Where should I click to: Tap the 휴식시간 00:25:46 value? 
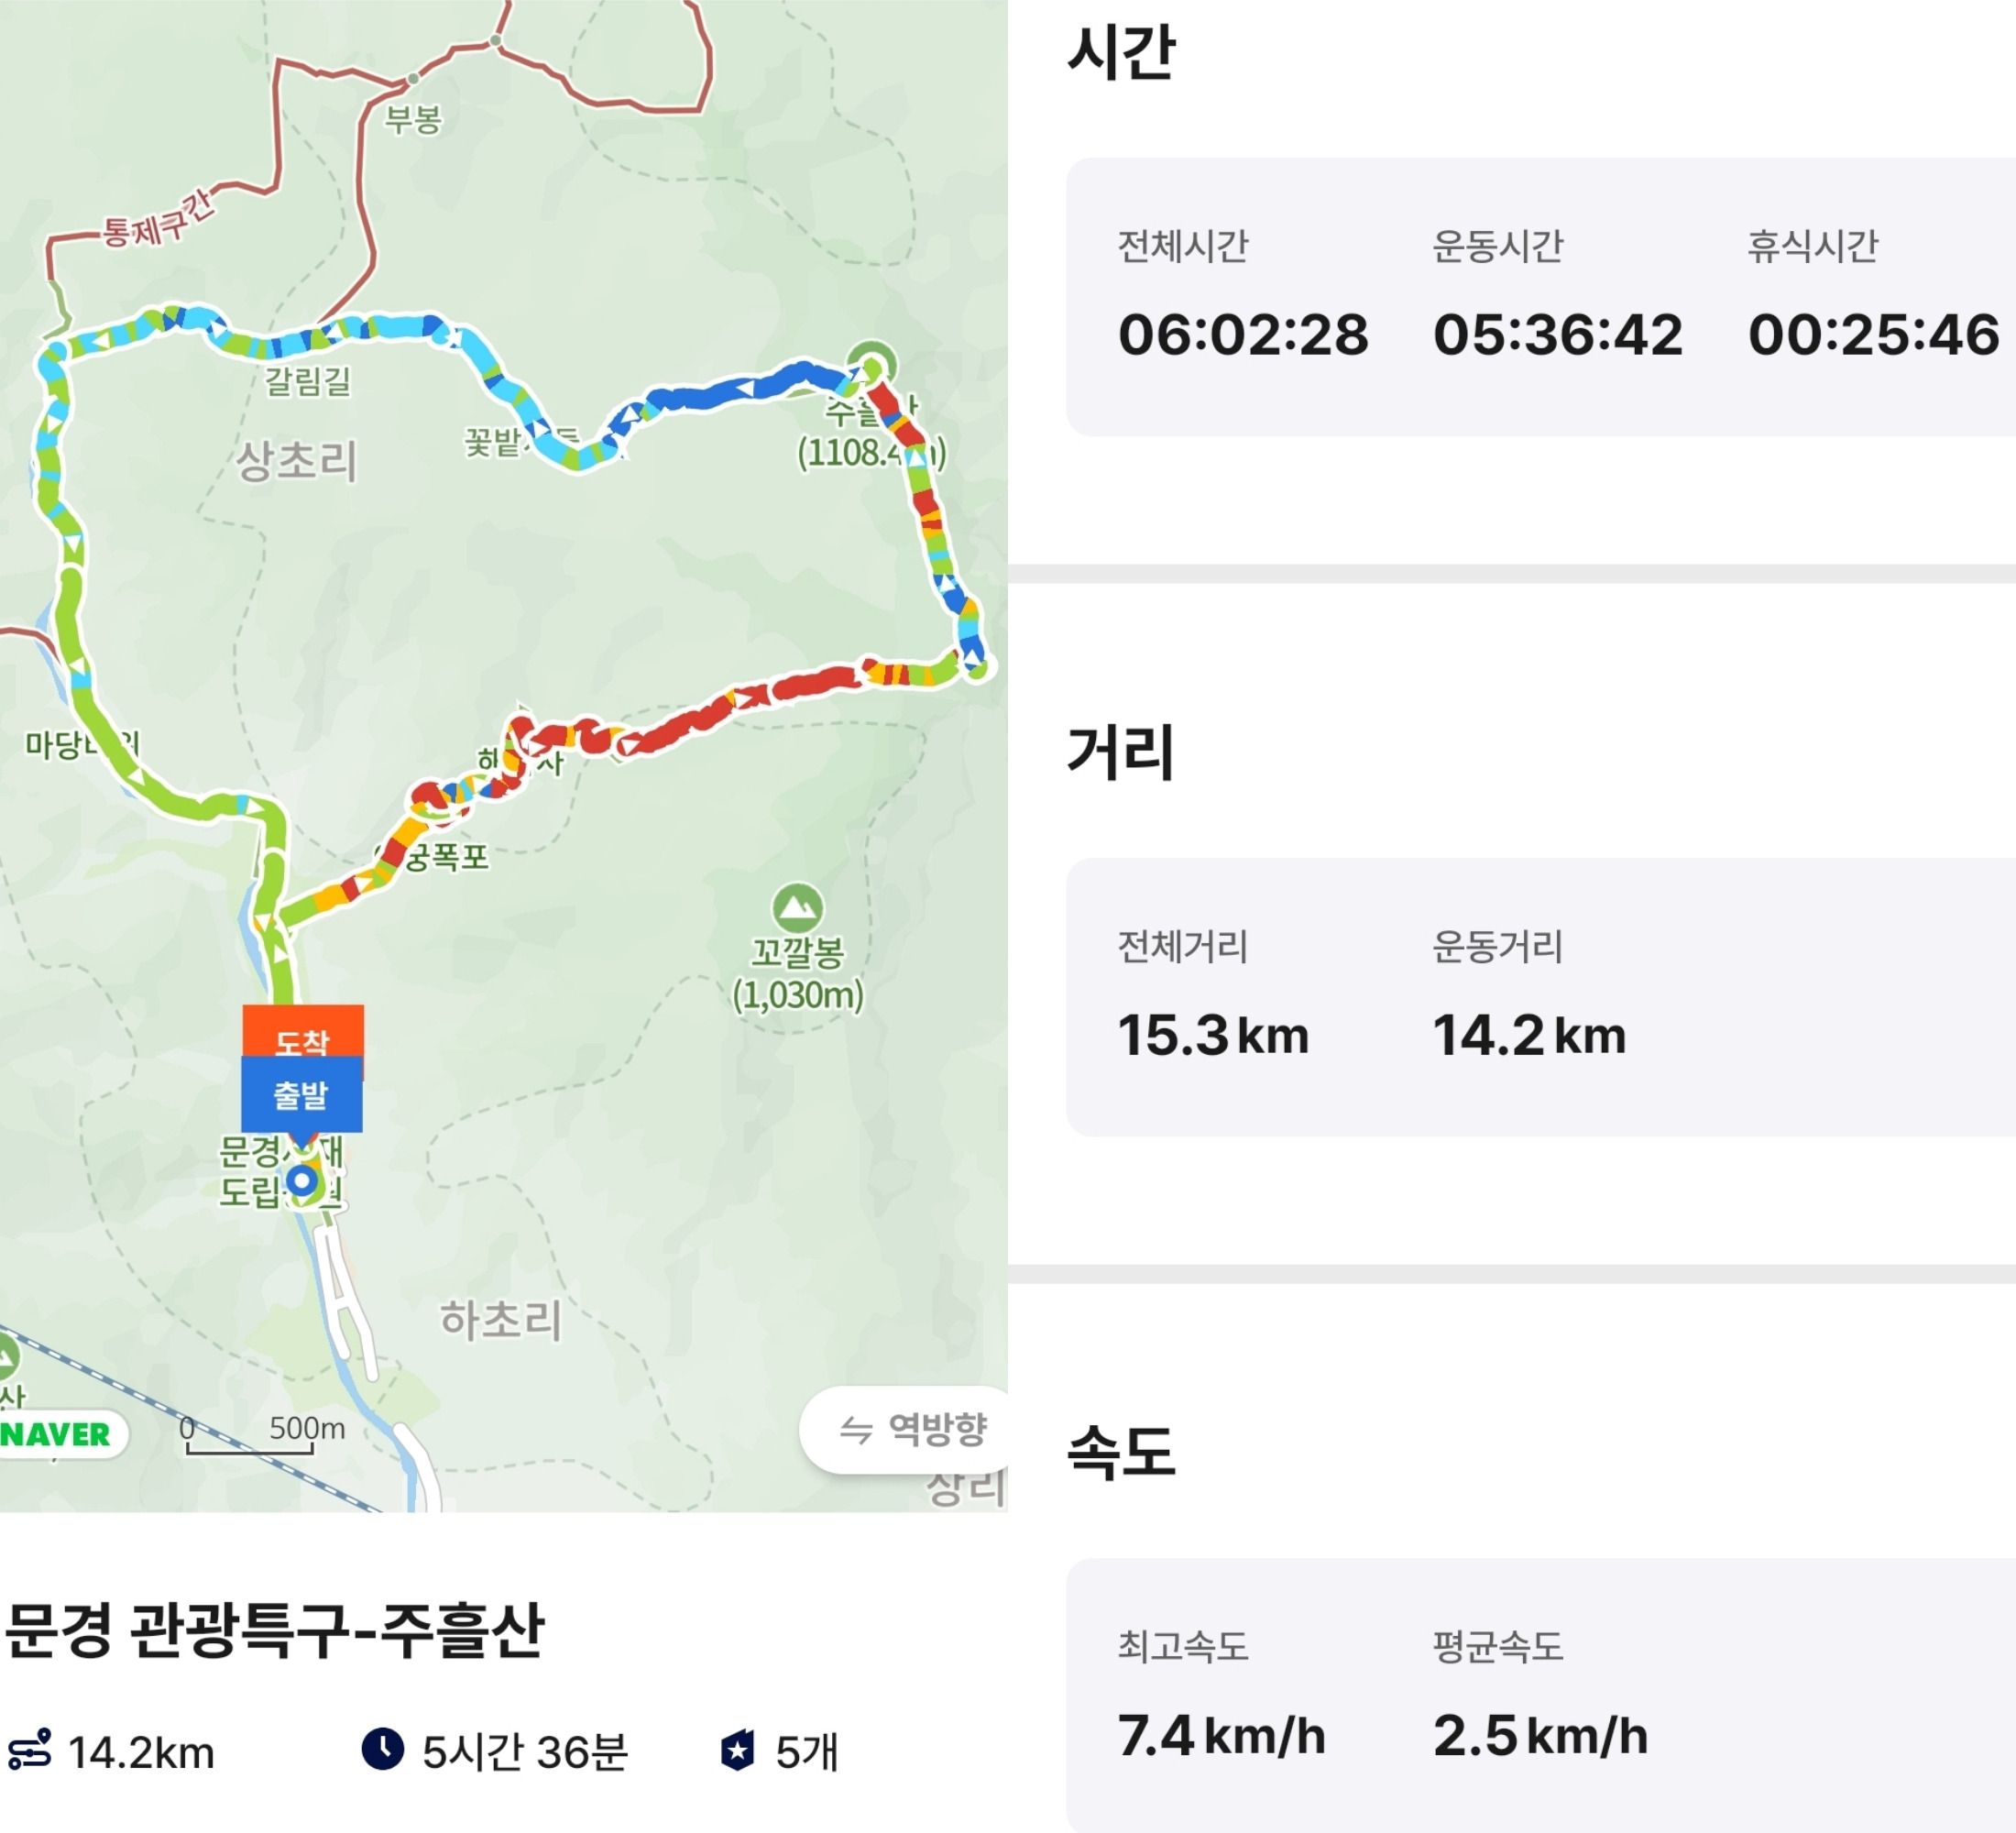click(1873, 334)
